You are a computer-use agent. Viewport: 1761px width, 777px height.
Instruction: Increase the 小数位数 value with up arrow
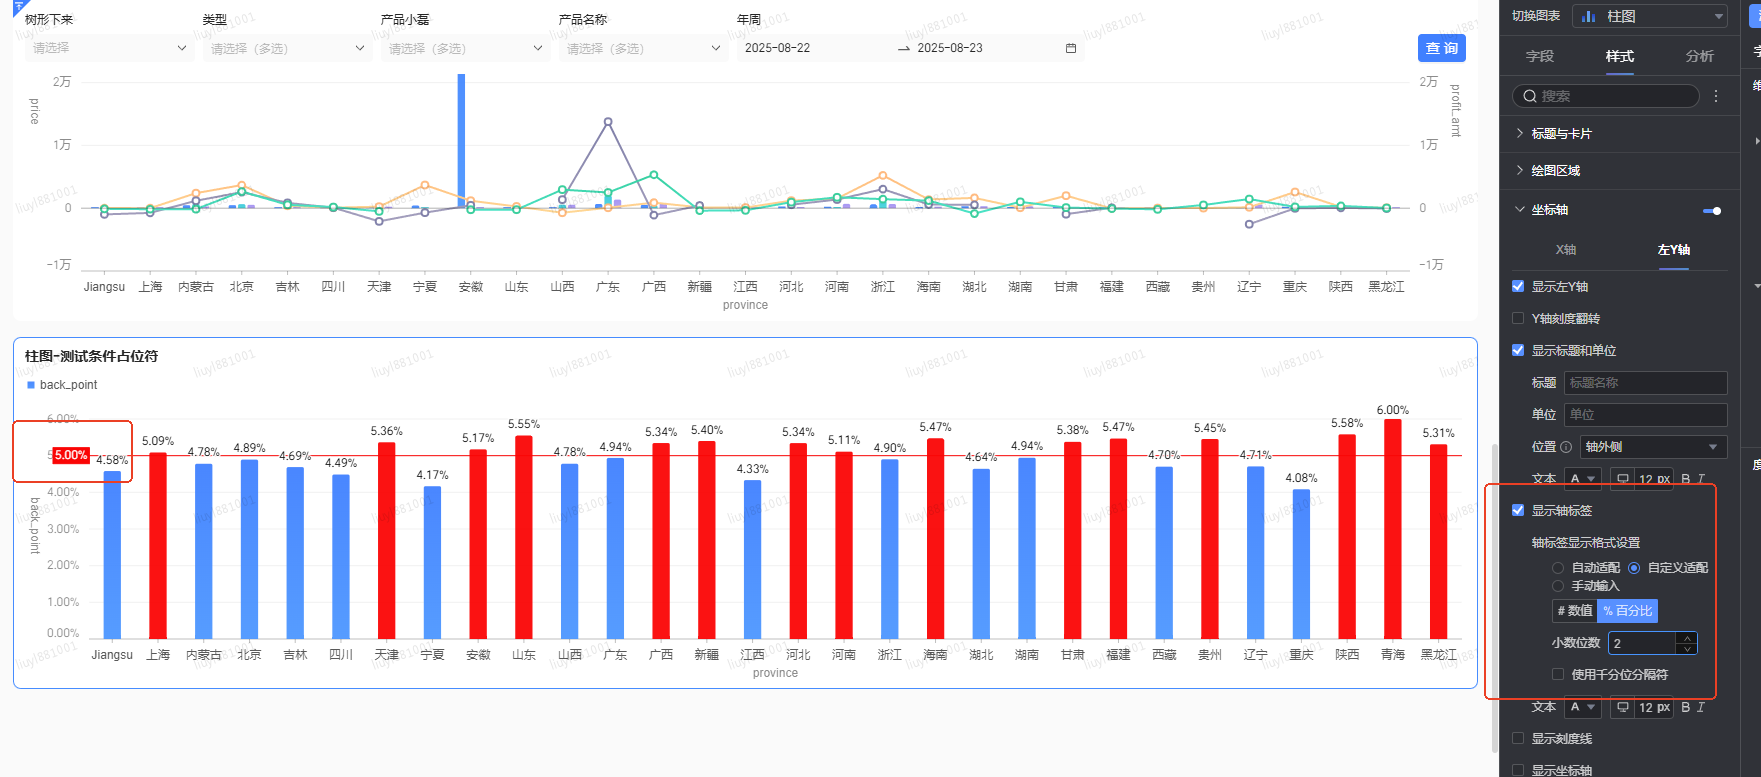[x=1688, y=637]
